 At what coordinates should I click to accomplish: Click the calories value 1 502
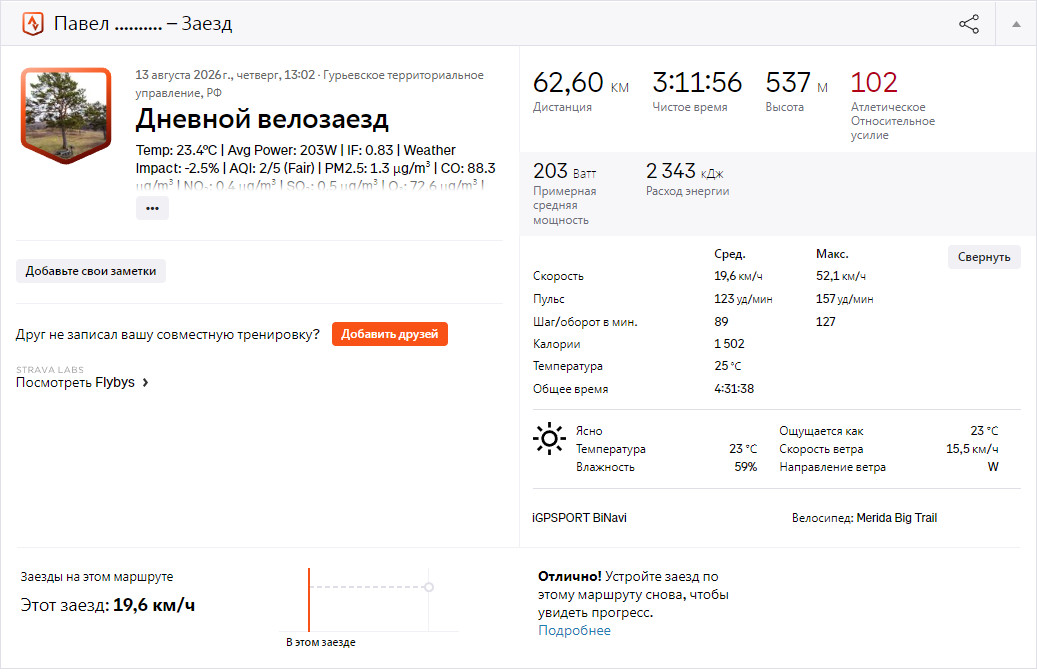coord(729,344)
